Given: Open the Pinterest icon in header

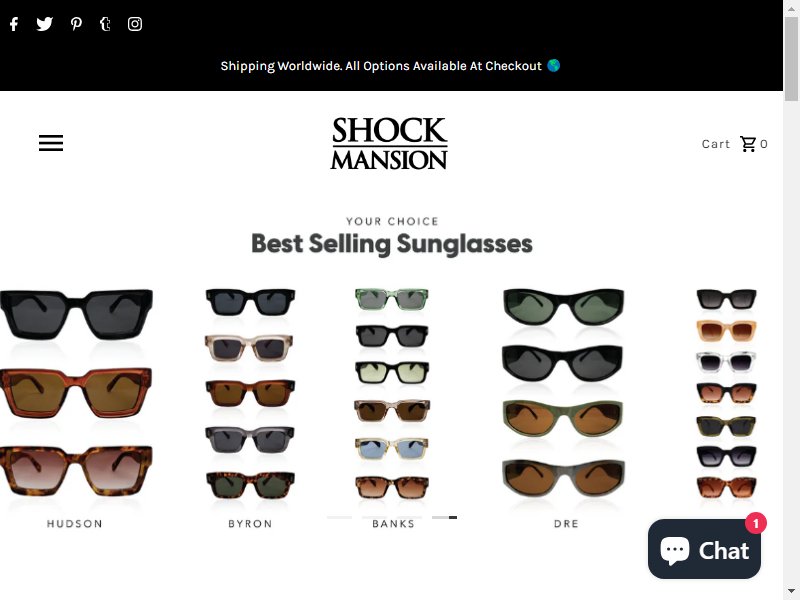Looking at the screenshot, I should (x=76, y=24).
